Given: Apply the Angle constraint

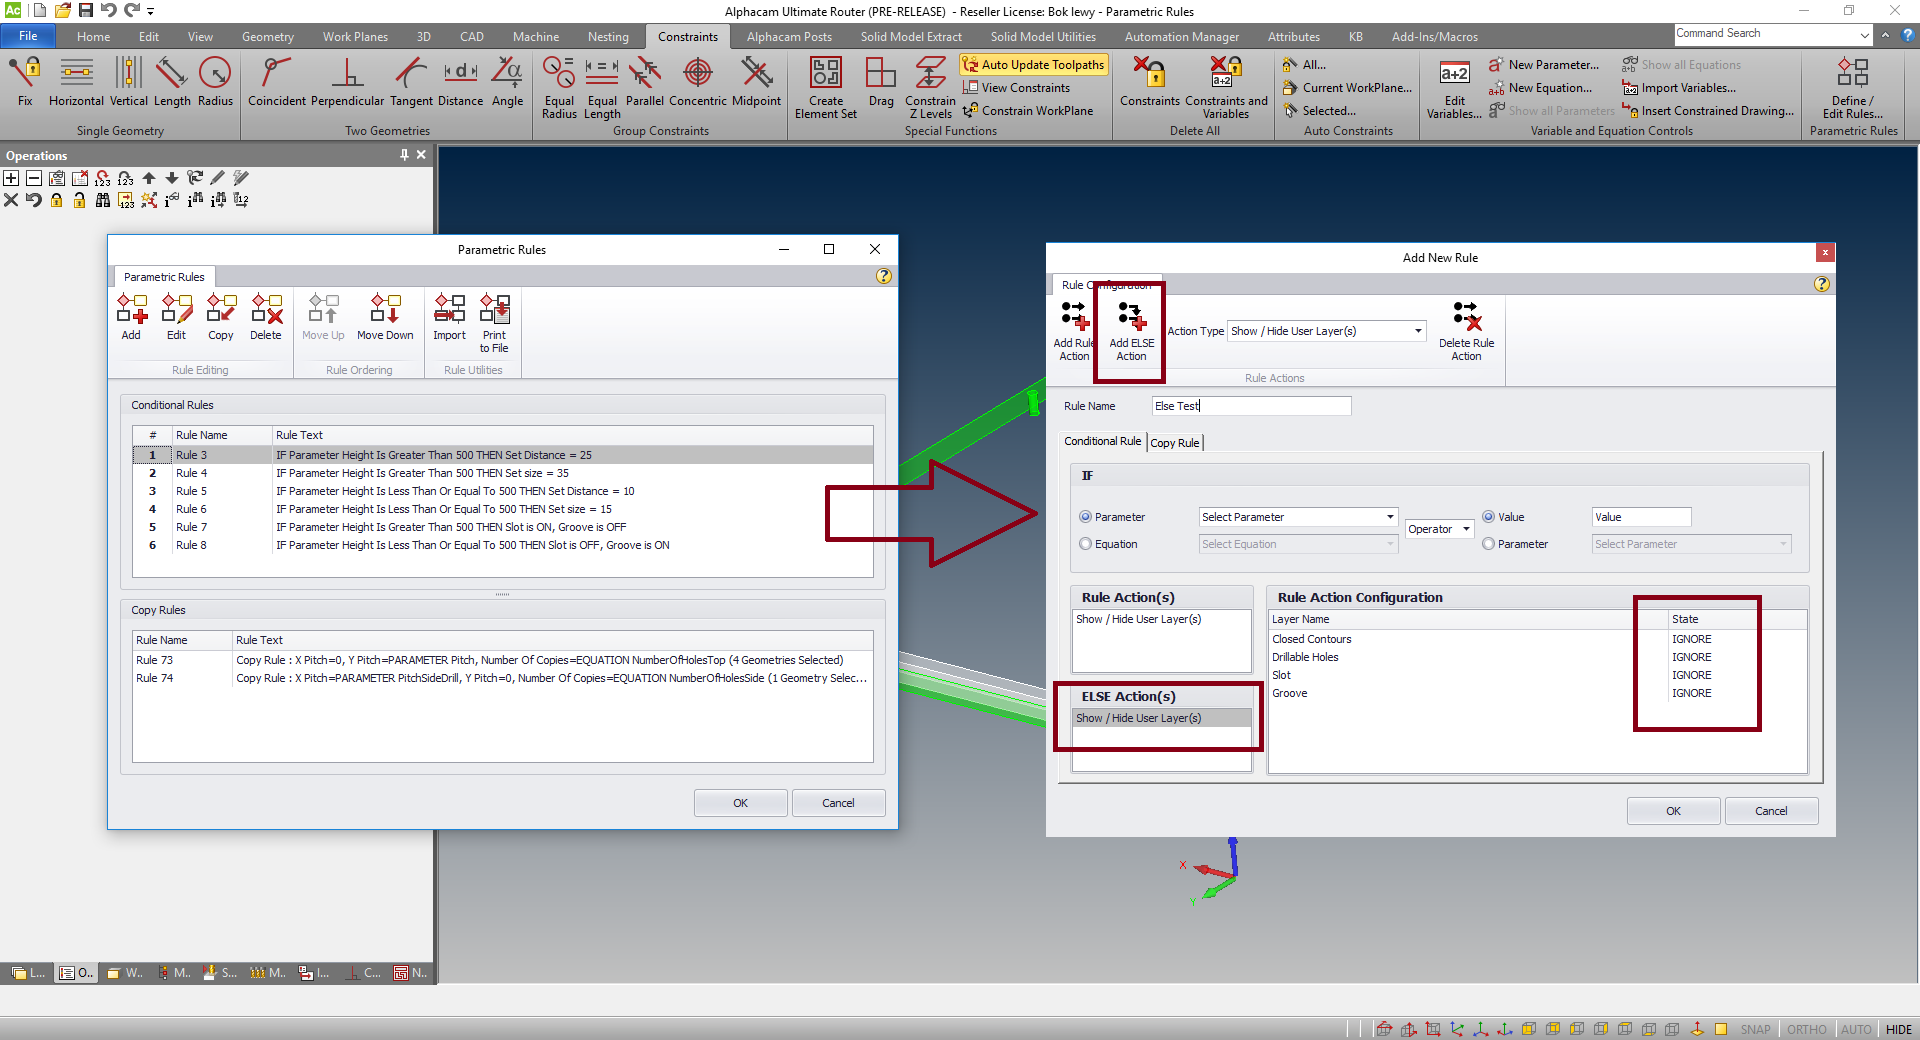Looking at the screenshot, I should (x=507, y=82).
